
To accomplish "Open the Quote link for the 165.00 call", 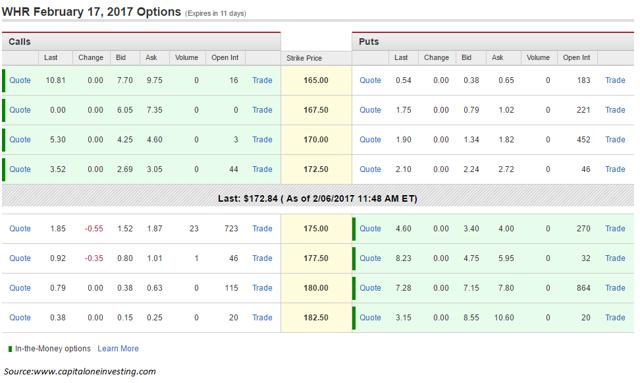I will pyautogui.click(x=20, y=80).
